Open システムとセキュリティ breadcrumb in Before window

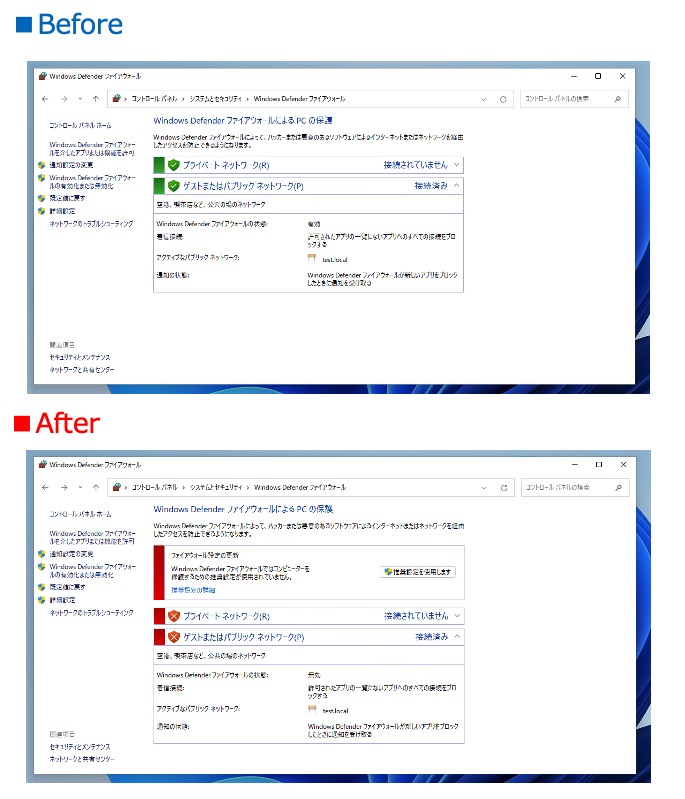click(216, 99)
